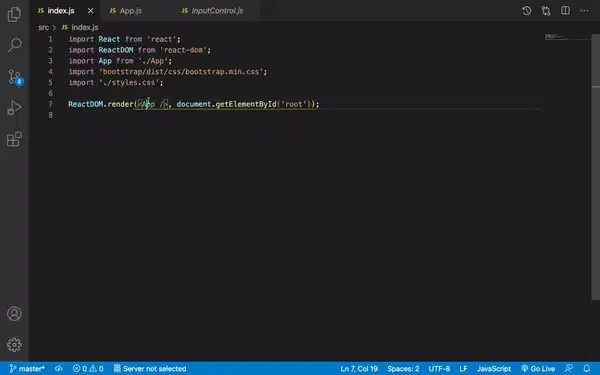The image size is (600, 375).
Task: Close the index.js editor tab
Action: click(90, 11)
